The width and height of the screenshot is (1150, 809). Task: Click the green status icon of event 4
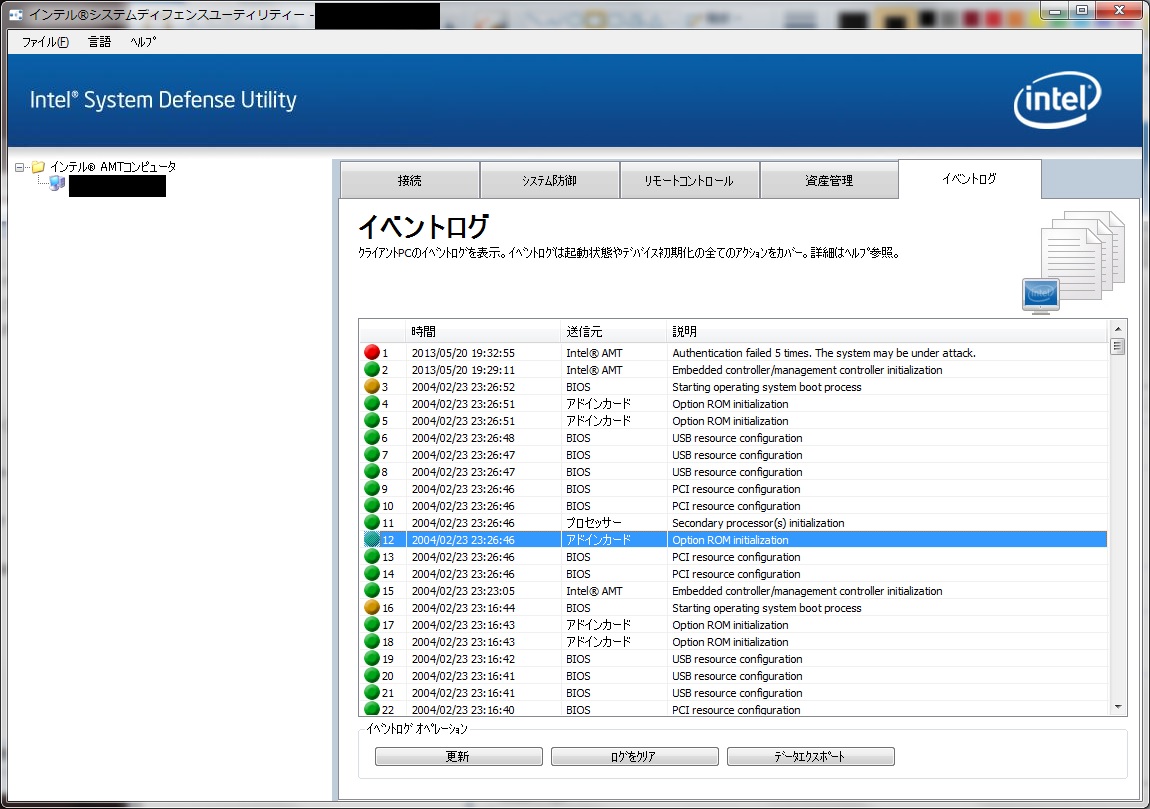(x=372, y=403)
